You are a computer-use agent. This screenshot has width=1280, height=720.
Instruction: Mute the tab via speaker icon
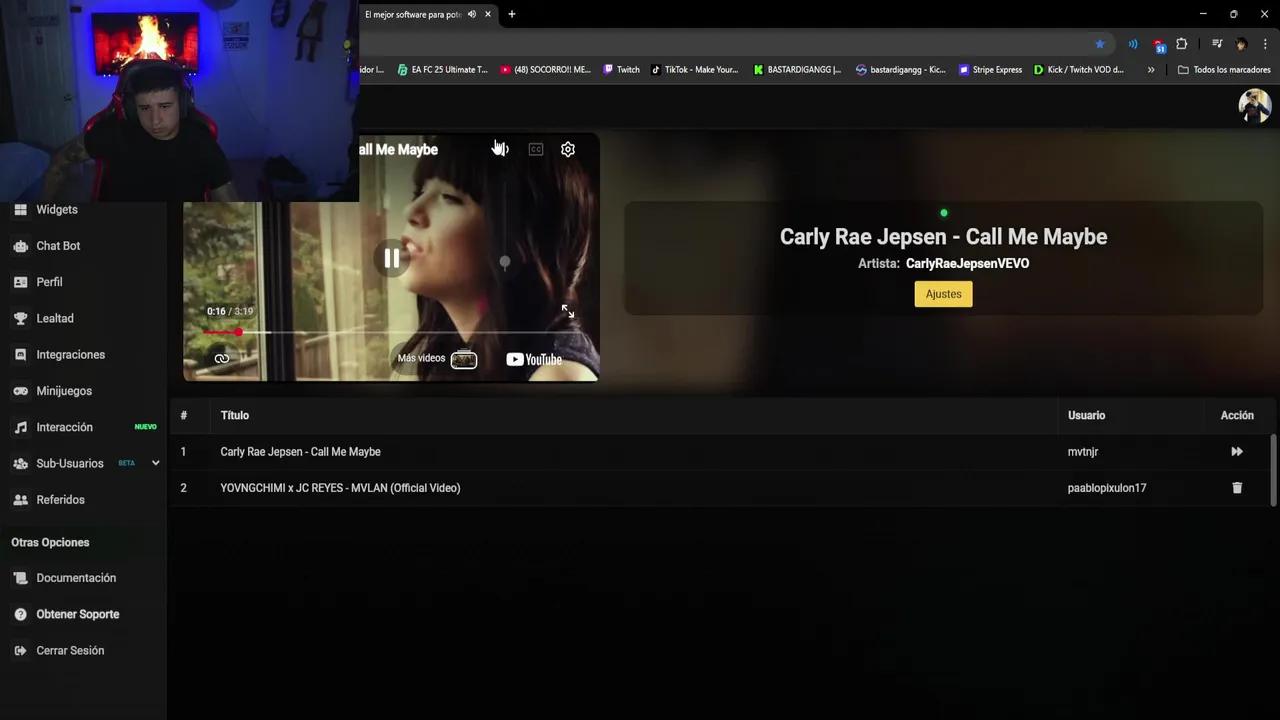[x=472, y=14]
